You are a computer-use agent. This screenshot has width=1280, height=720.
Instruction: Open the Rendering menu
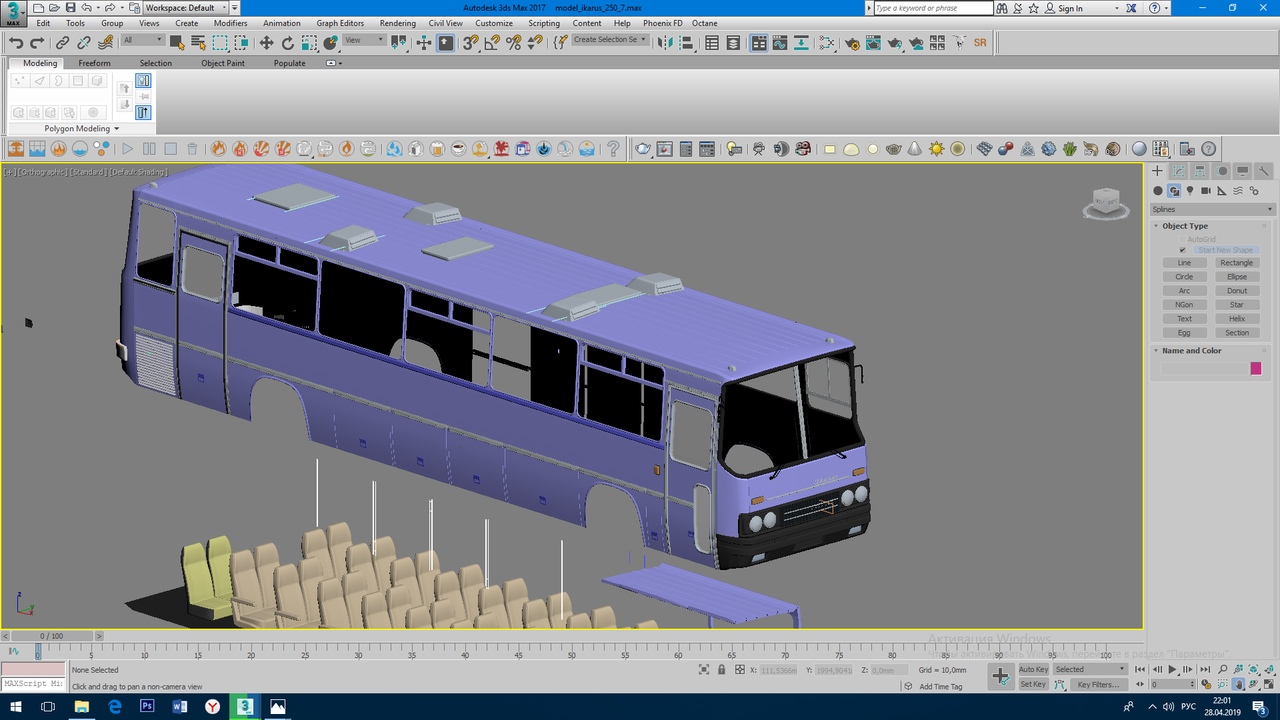[397, 23]
